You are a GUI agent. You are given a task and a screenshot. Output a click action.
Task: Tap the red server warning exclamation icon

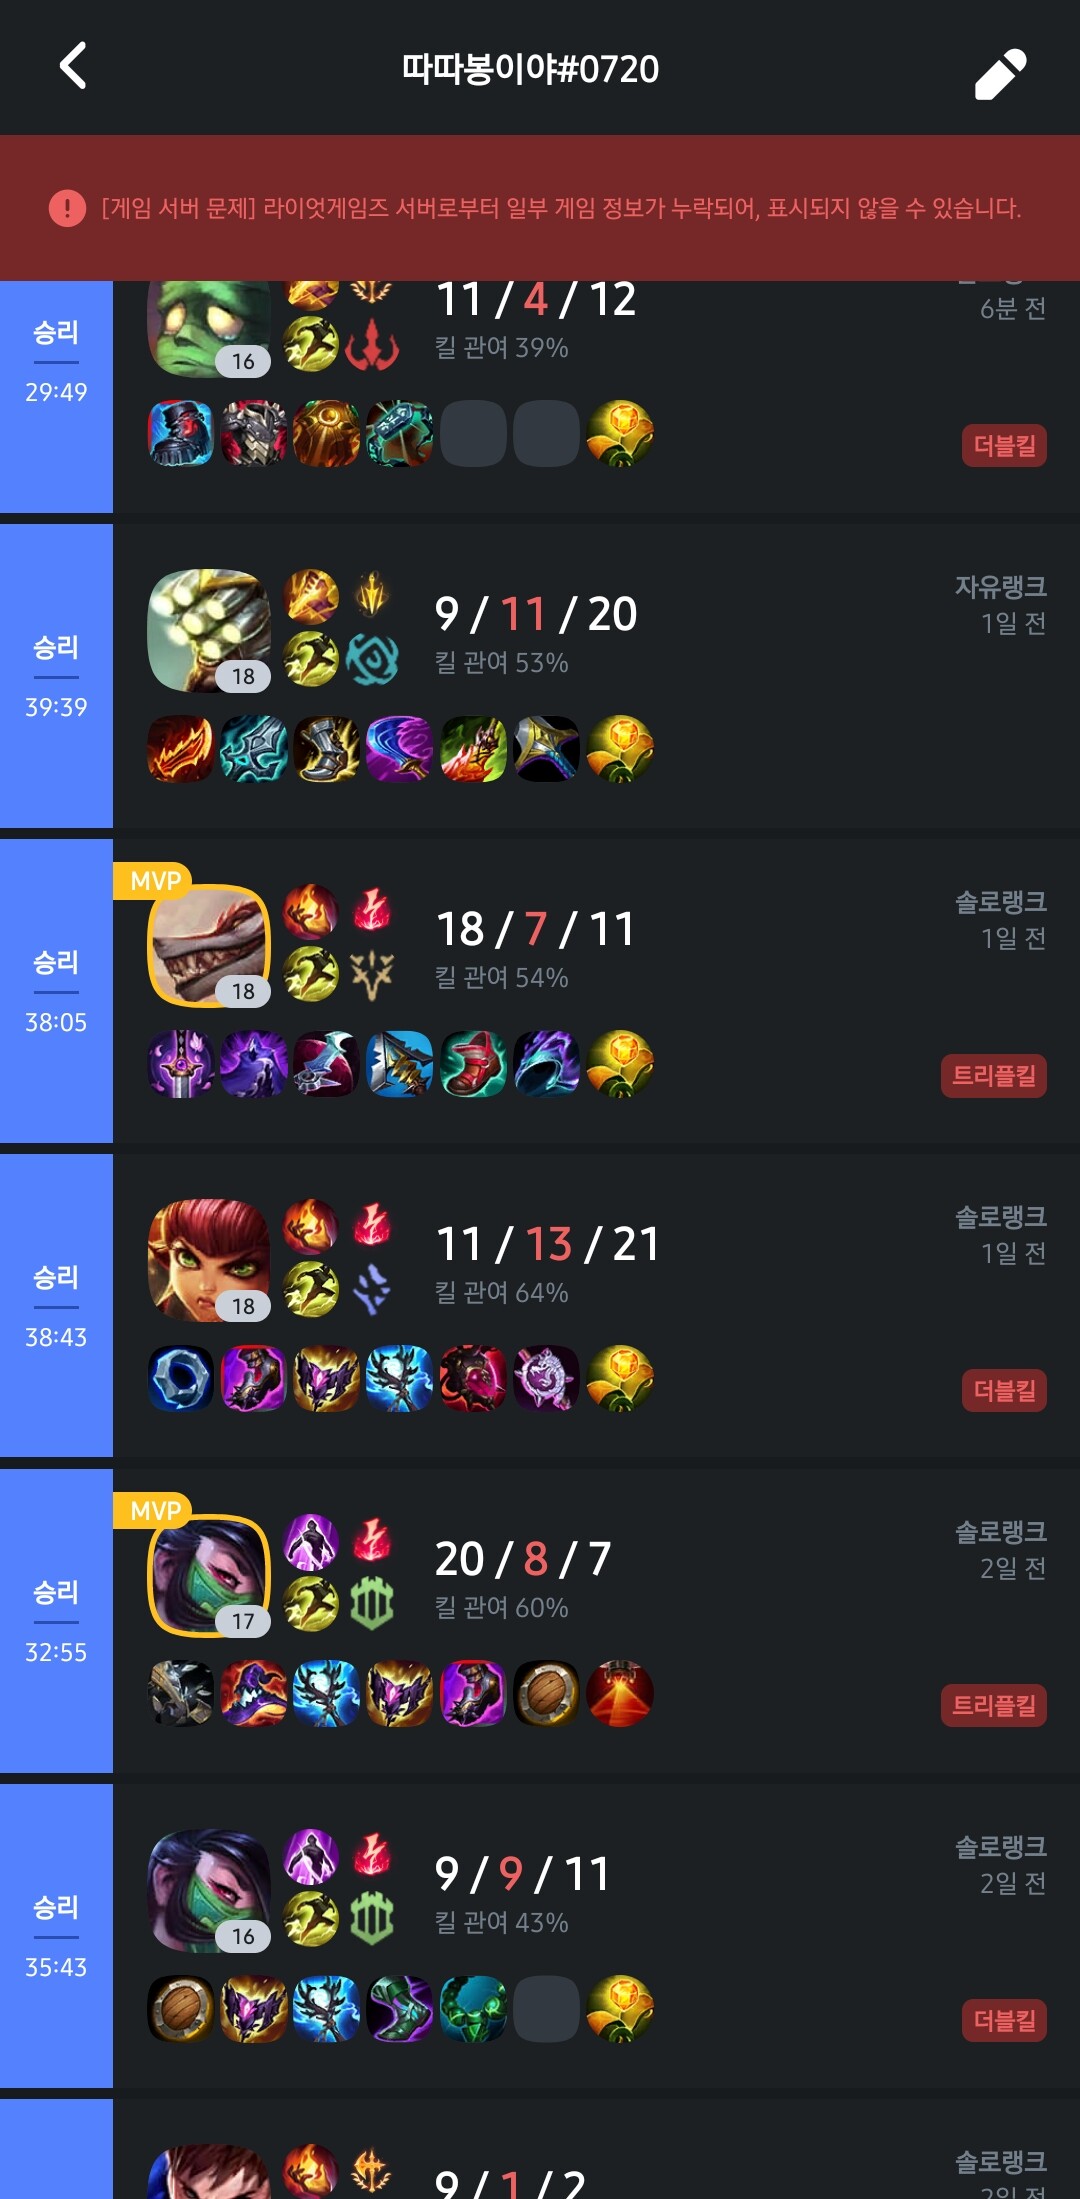[x=67, y=208]
